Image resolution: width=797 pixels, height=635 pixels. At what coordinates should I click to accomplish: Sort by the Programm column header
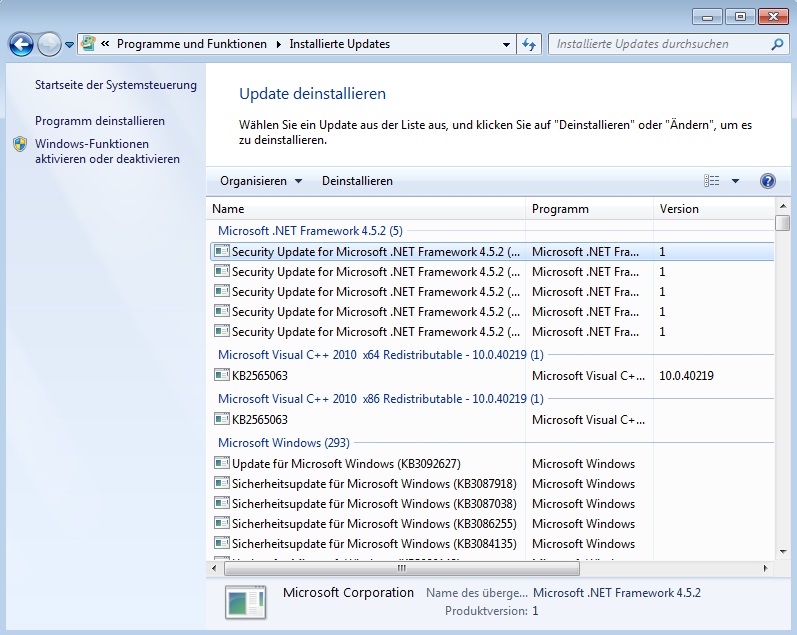(589, 209)
